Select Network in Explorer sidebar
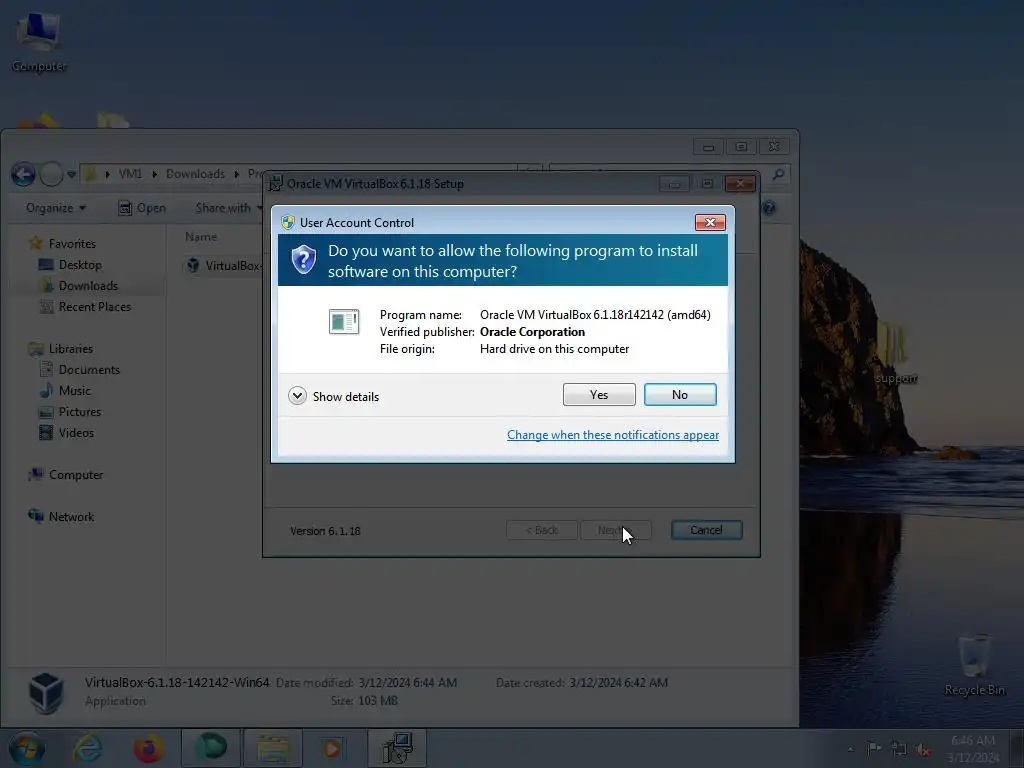This screenshot has height=768, width=1024. pos(71,517)
